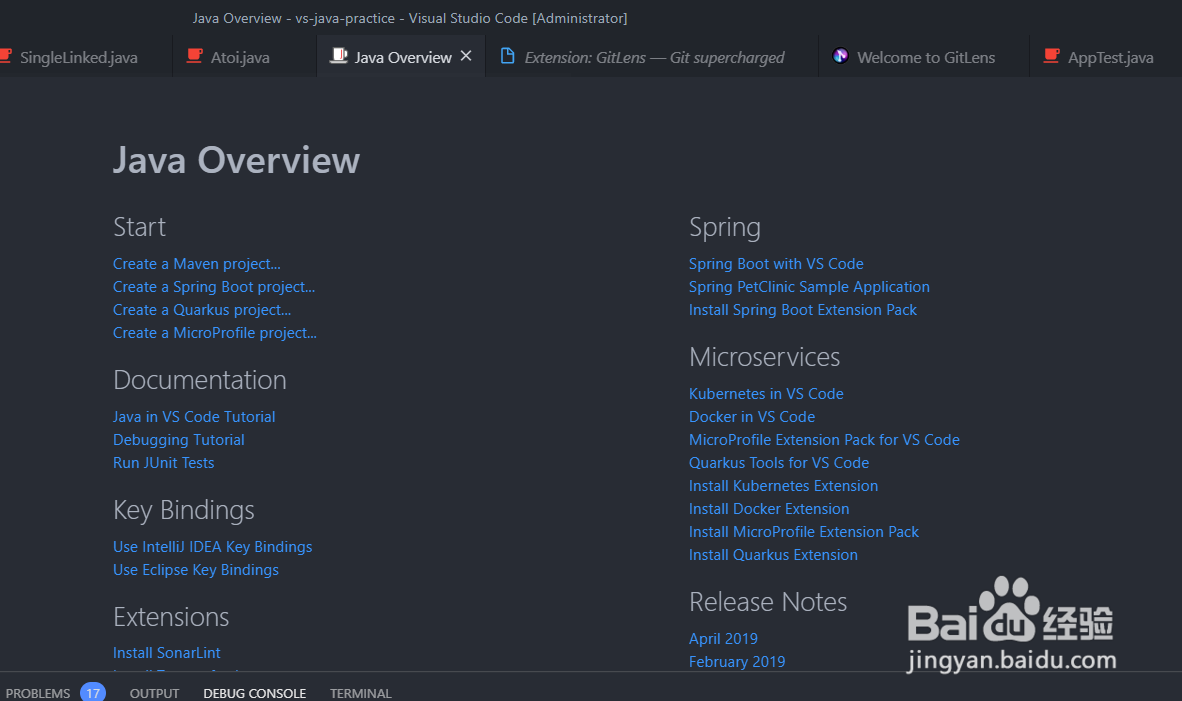The height and width of the screenshot is (701, 1182).
Task: Open February 2019 release notes
Action: click(x=737, y=662)
